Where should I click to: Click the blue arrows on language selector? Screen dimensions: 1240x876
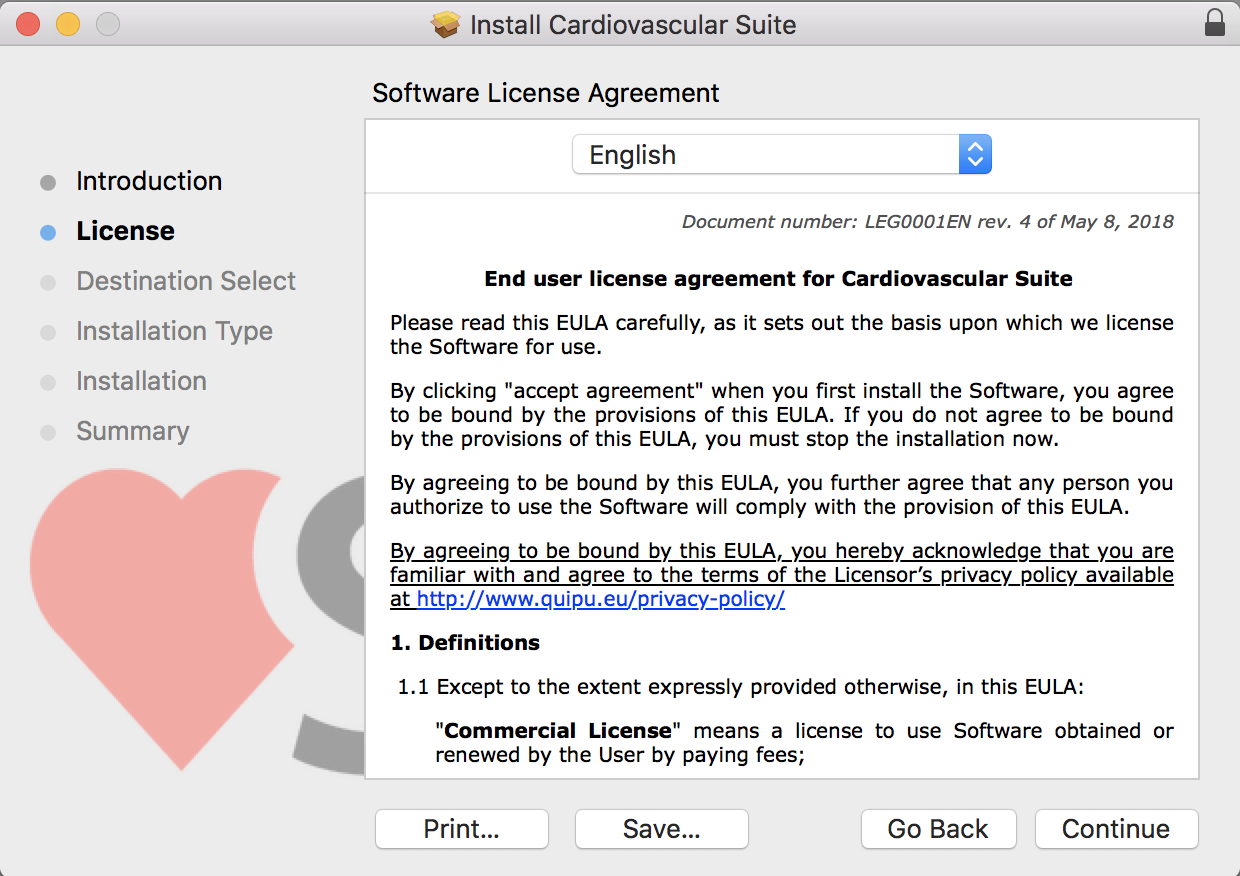coord(975,155)
